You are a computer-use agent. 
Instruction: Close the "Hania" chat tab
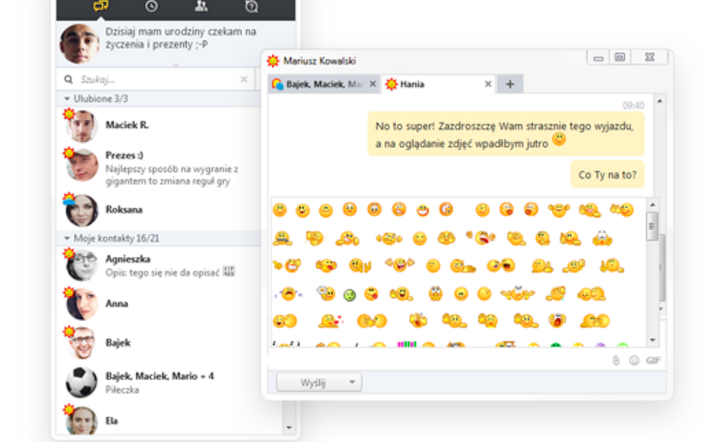coord(488,84)
